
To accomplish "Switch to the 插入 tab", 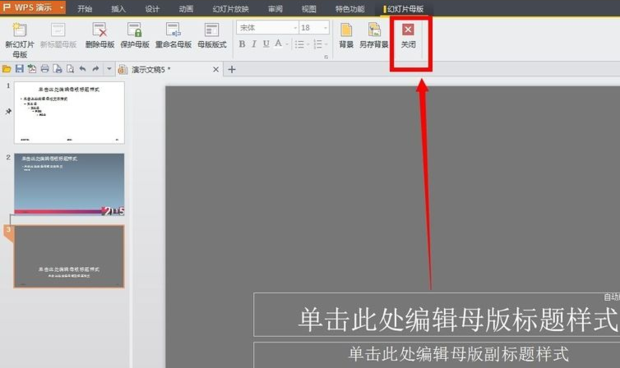I will click(x=118, y=9).
